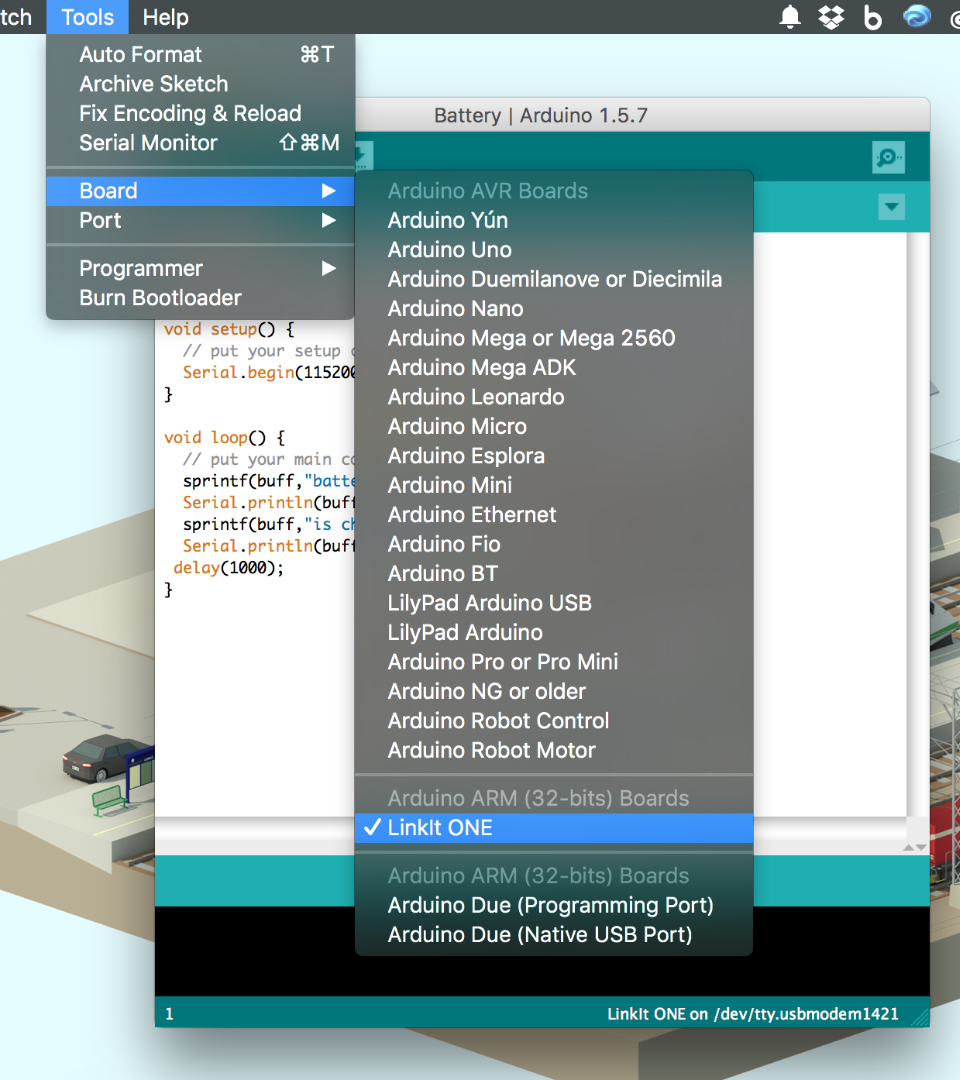Select LilyPad Arduino board
This screenshot has height=1080, width=960.
554,633
